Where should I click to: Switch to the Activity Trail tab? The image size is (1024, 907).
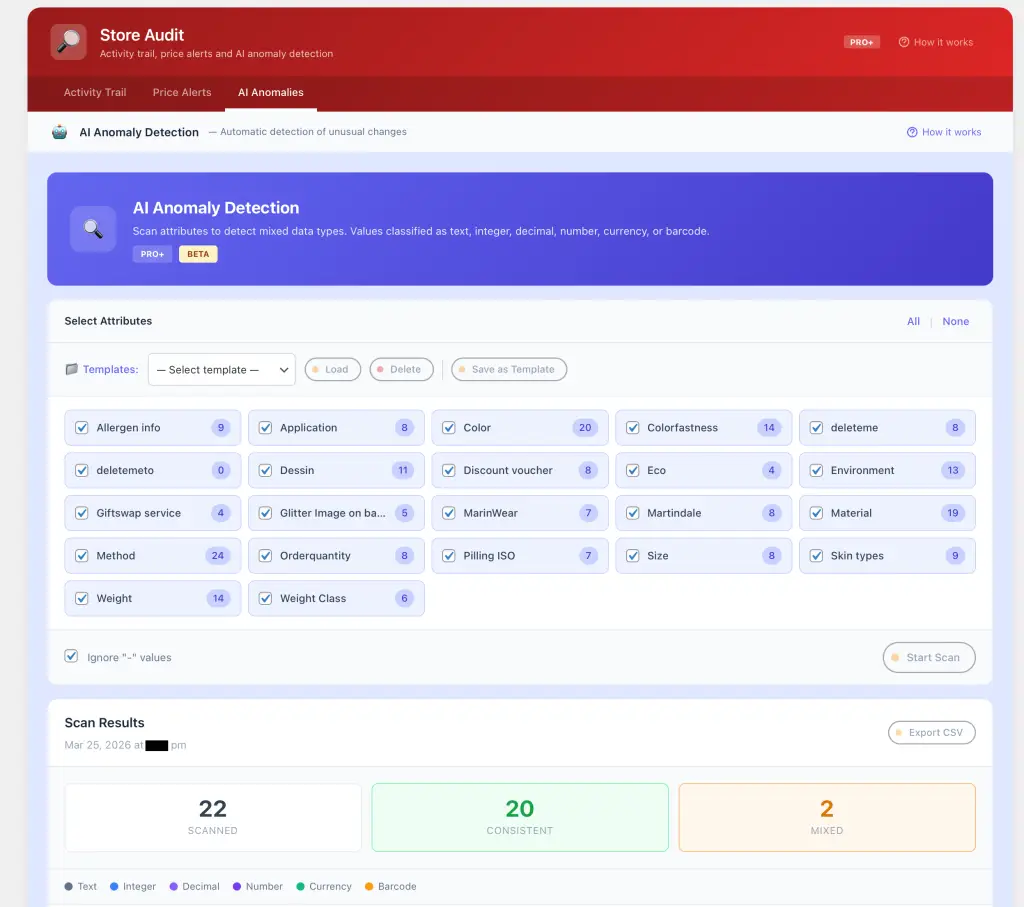tap(95, 93)
